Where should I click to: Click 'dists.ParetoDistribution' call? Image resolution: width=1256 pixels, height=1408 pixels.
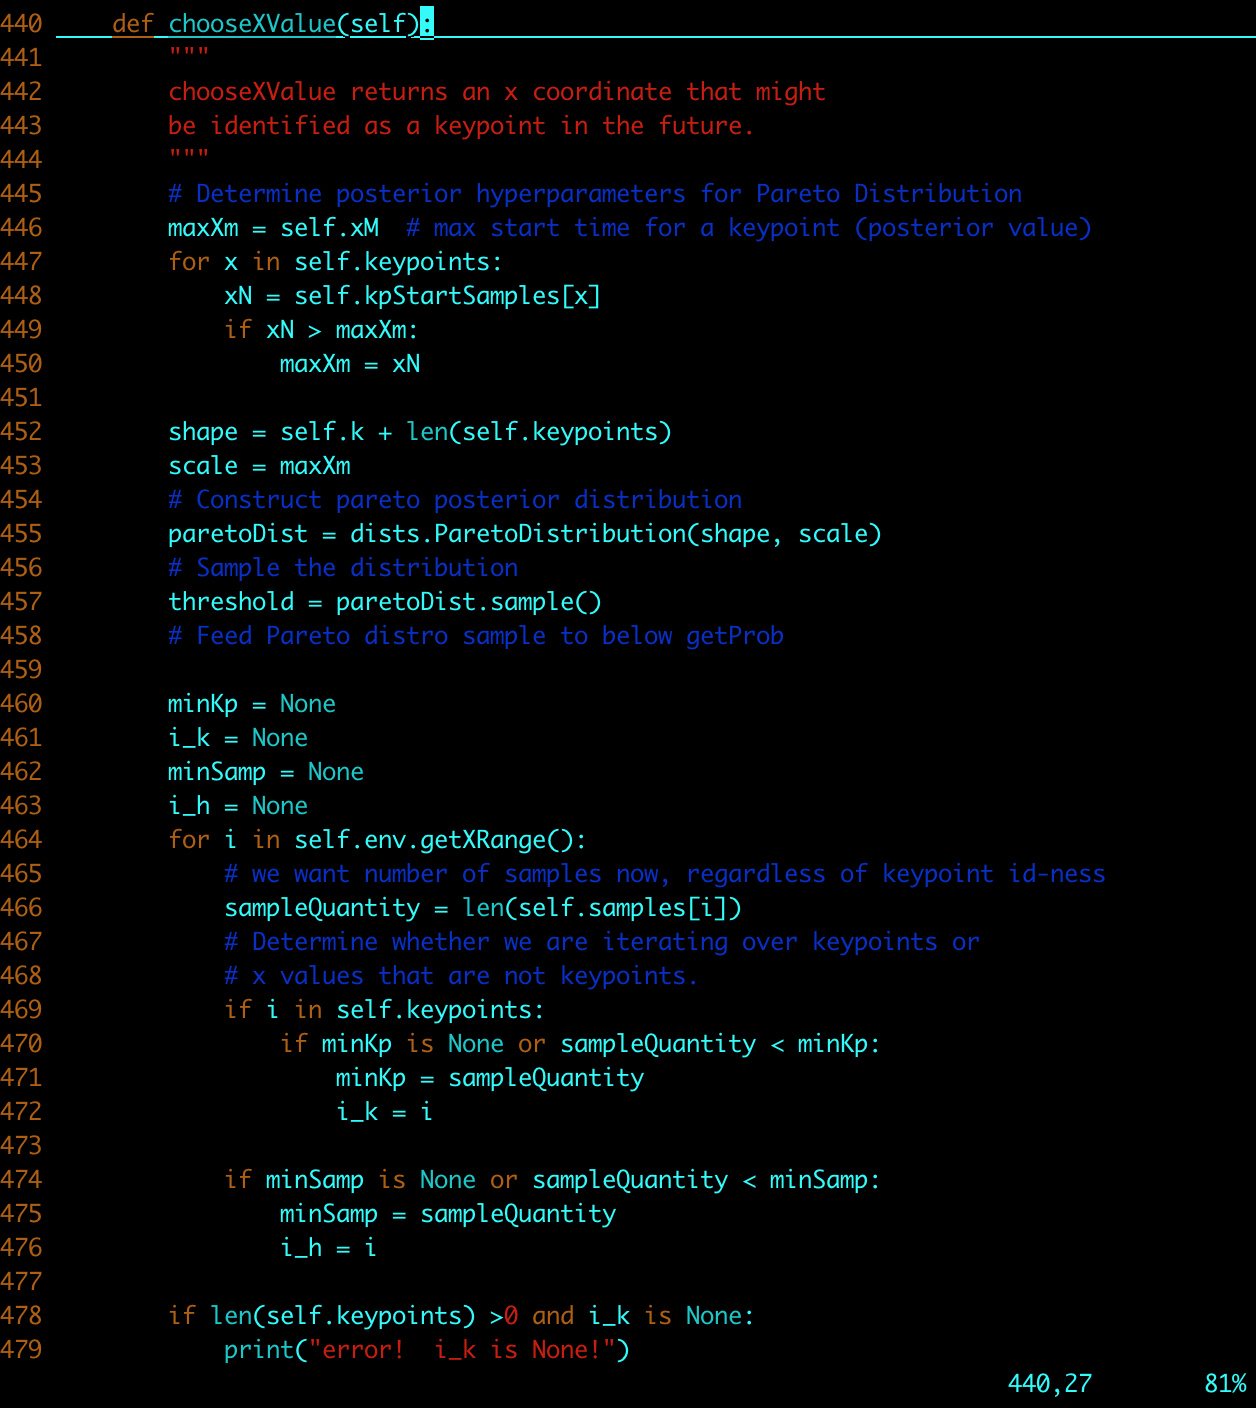click(517, 534)
